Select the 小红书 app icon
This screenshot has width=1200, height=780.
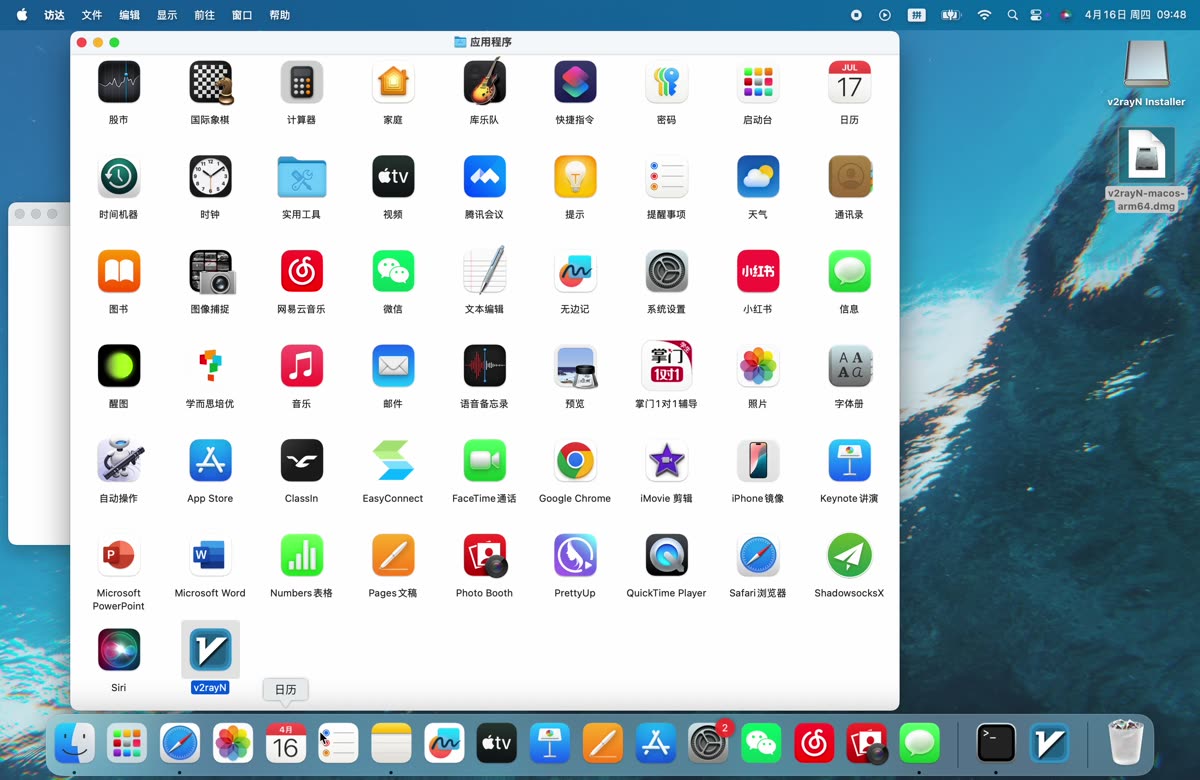pyautogui.click(x=758, y=271)
